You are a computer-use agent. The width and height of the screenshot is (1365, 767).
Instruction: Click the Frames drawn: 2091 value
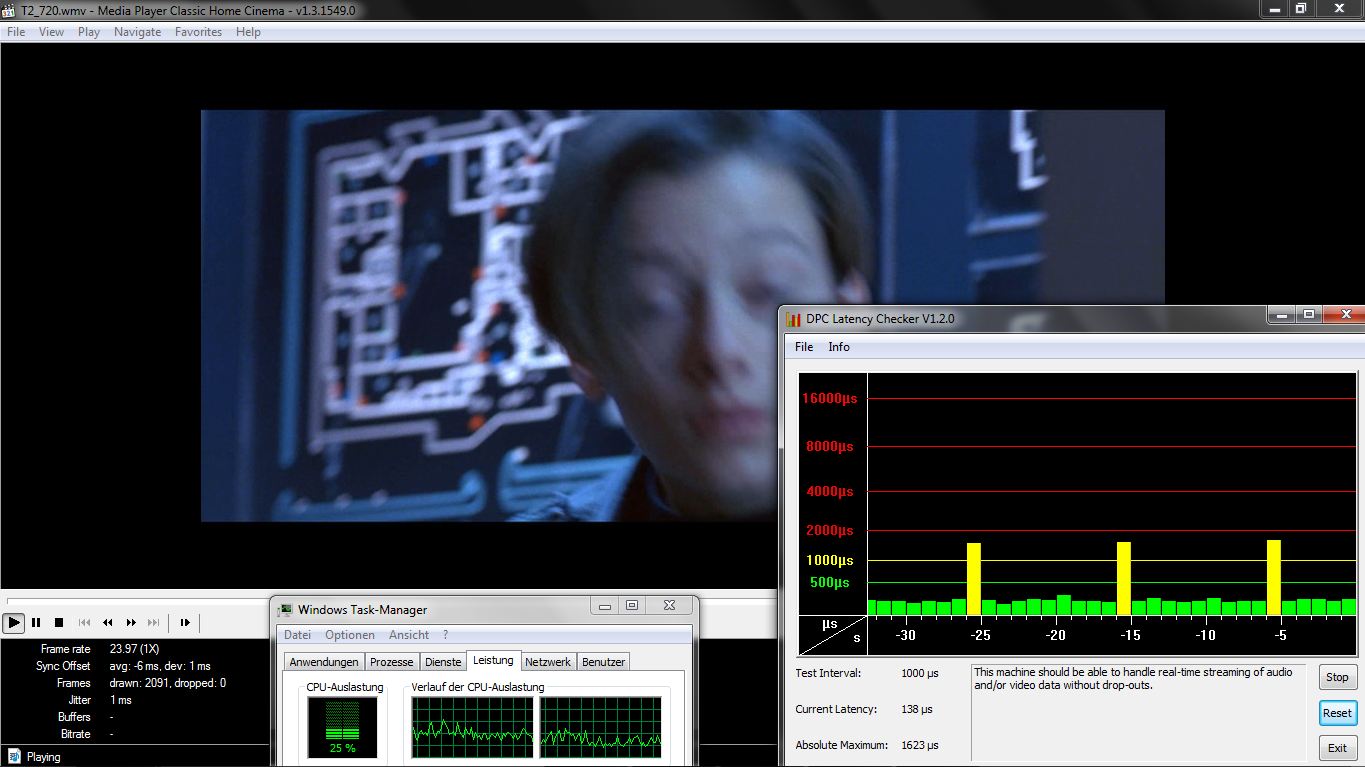(168, 683)
